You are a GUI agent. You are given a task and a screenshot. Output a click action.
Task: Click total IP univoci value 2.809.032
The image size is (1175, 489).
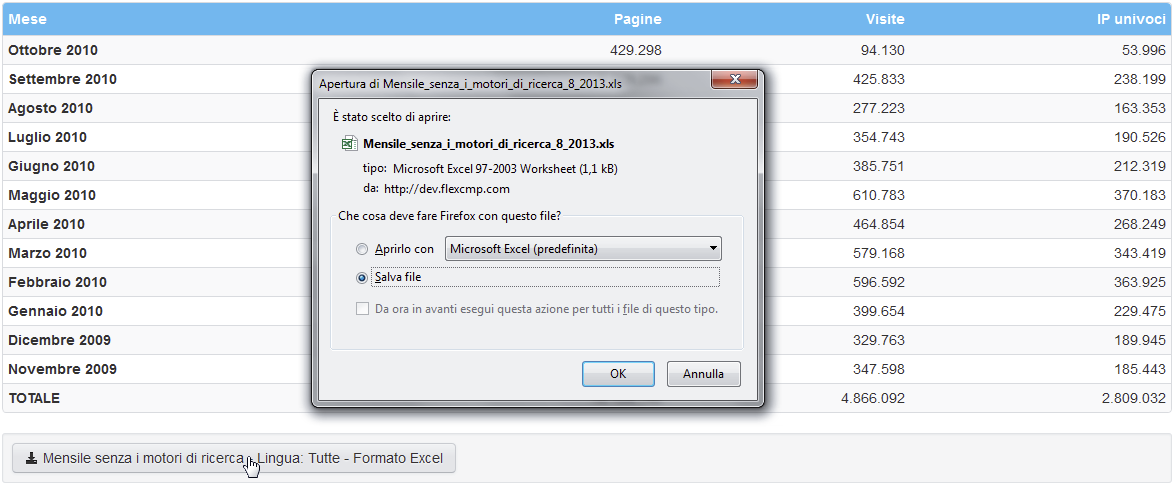click(1134, 398)
